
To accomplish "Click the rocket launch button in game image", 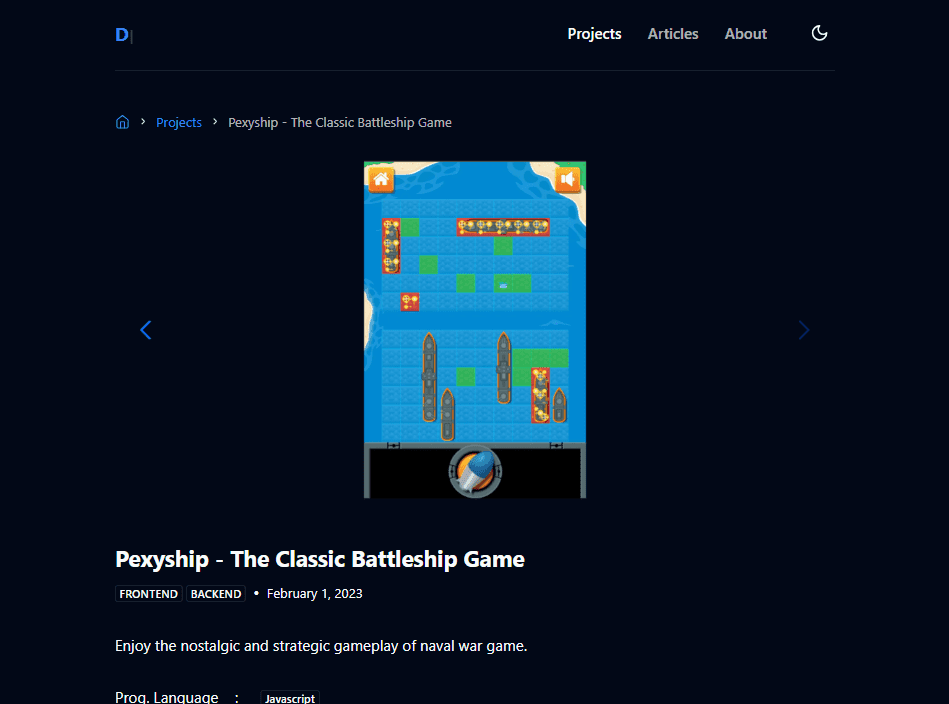I will (474, 471).
